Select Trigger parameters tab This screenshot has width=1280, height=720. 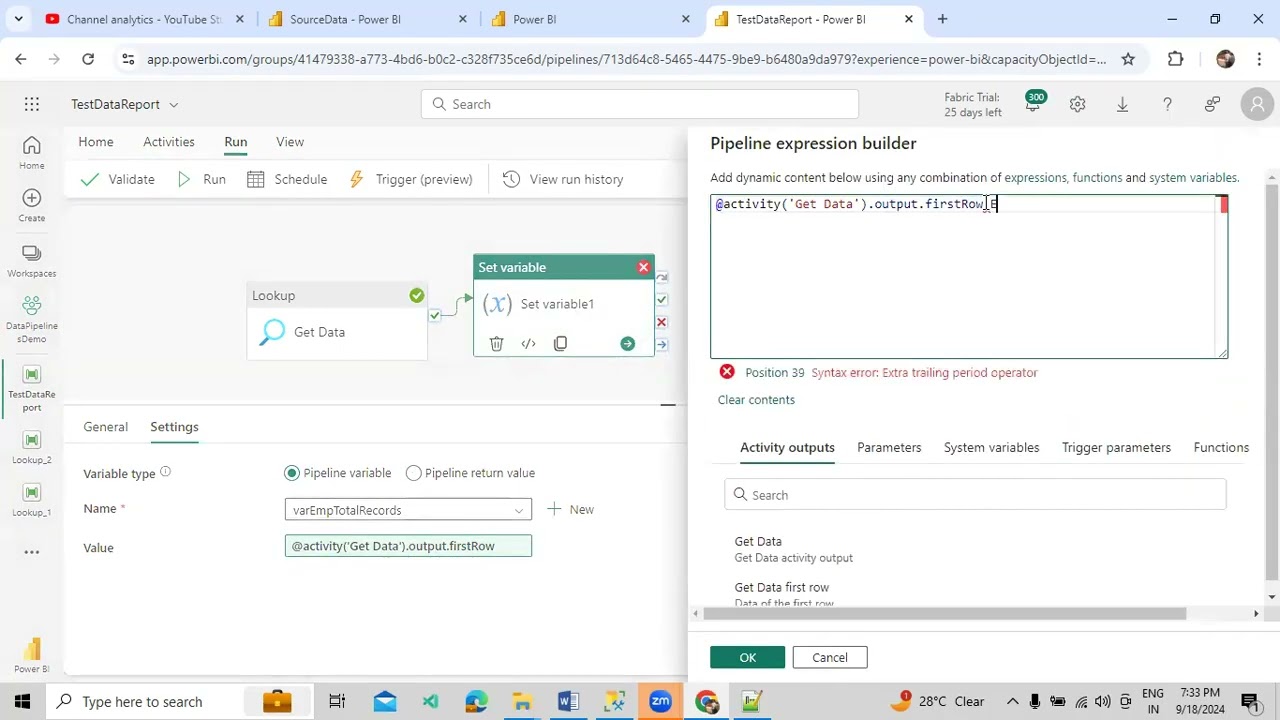click(1116, 447)
